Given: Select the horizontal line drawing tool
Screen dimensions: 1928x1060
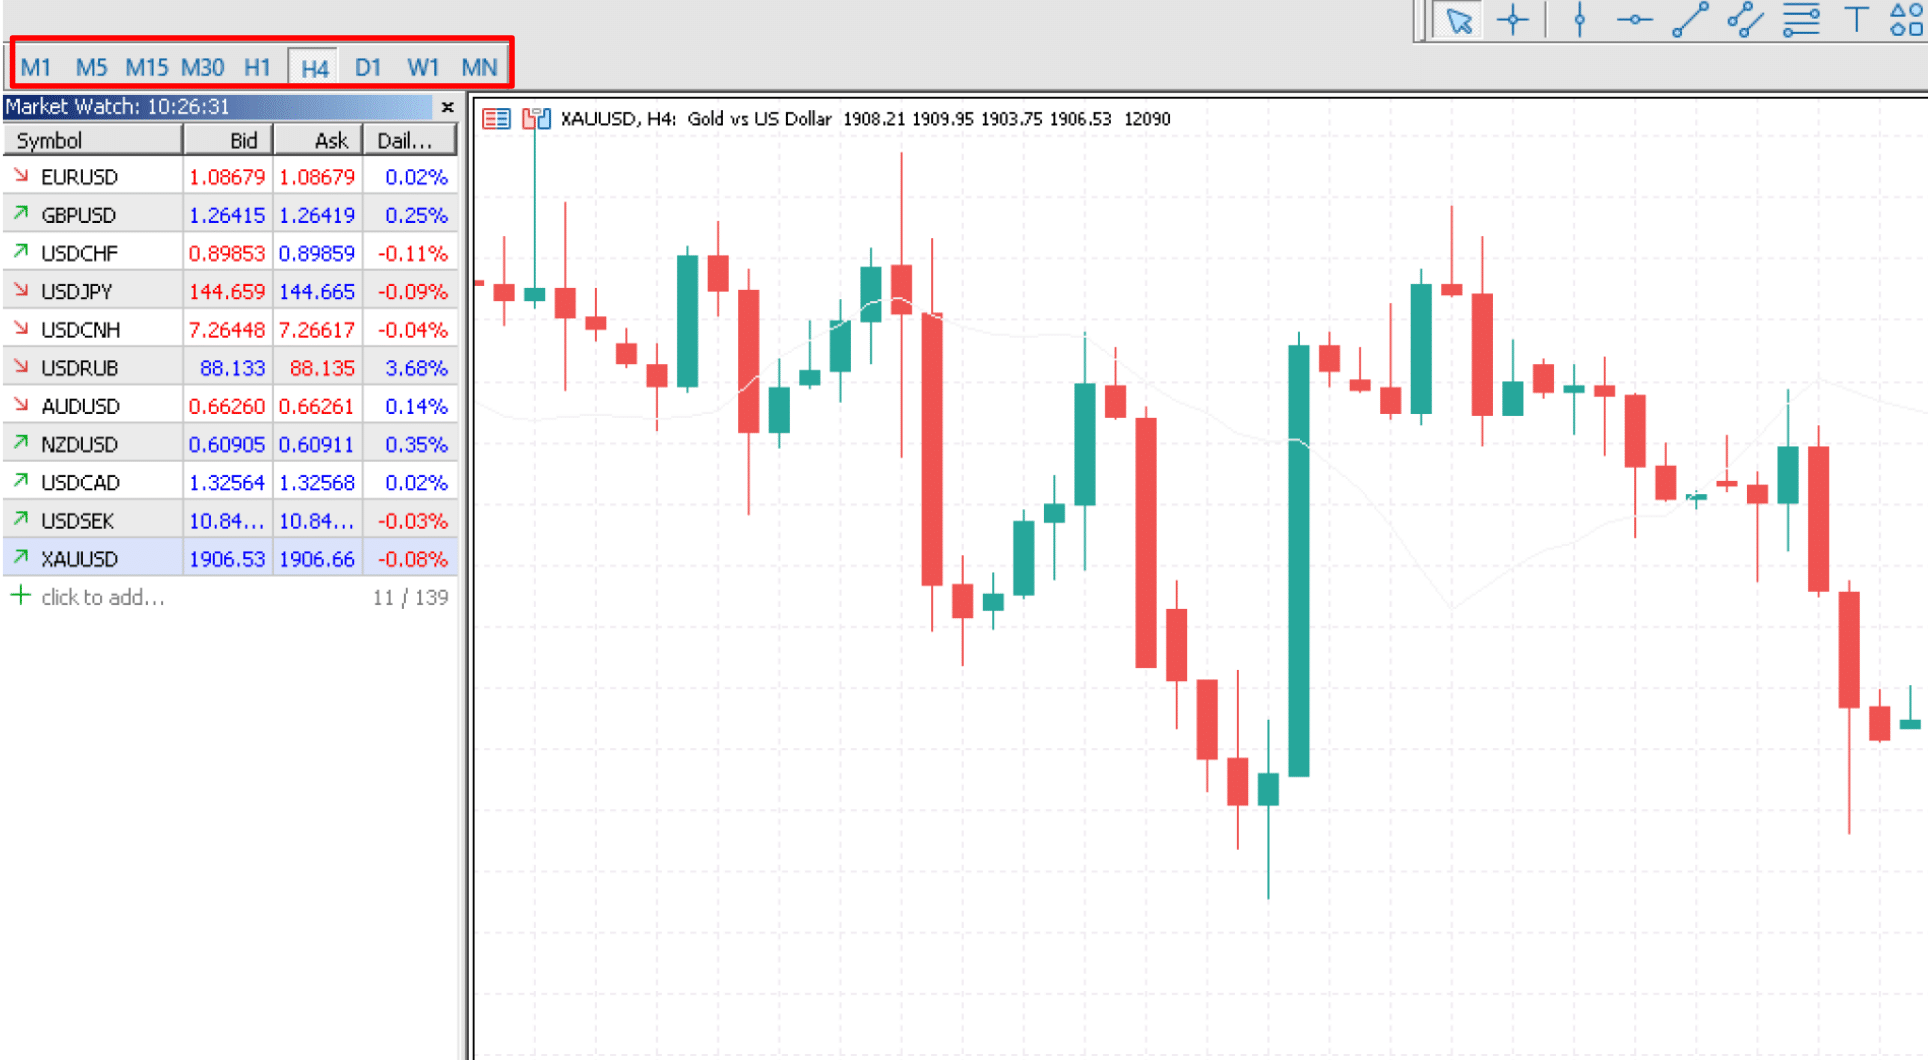Looking at the screenshot, I should pyautogui.click(x=1634, y=20).
